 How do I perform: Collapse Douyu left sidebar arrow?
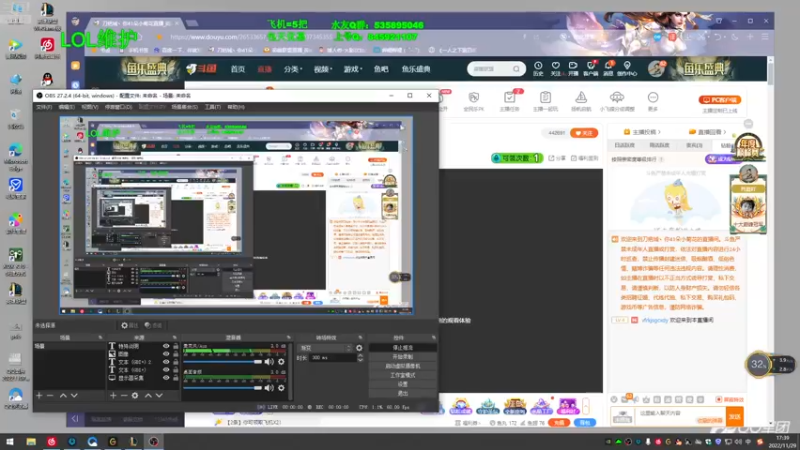[x=75, y=419]
